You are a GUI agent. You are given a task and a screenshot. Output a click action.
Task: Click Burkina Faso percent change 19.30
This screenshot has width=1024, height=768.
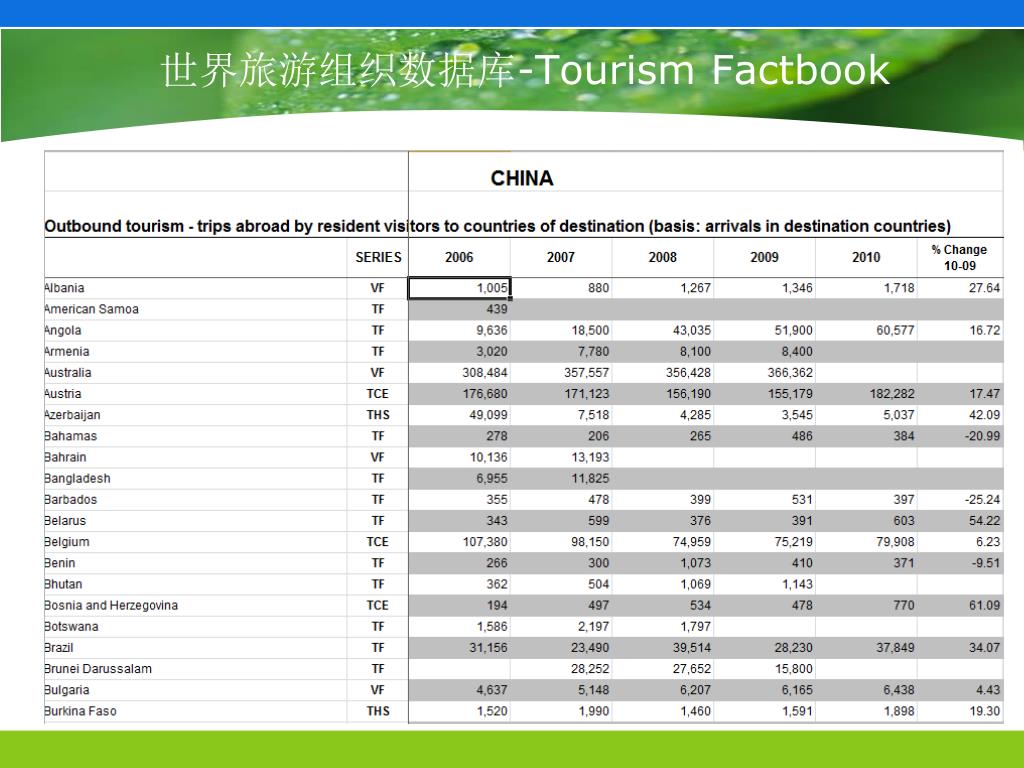pos(984,711)
